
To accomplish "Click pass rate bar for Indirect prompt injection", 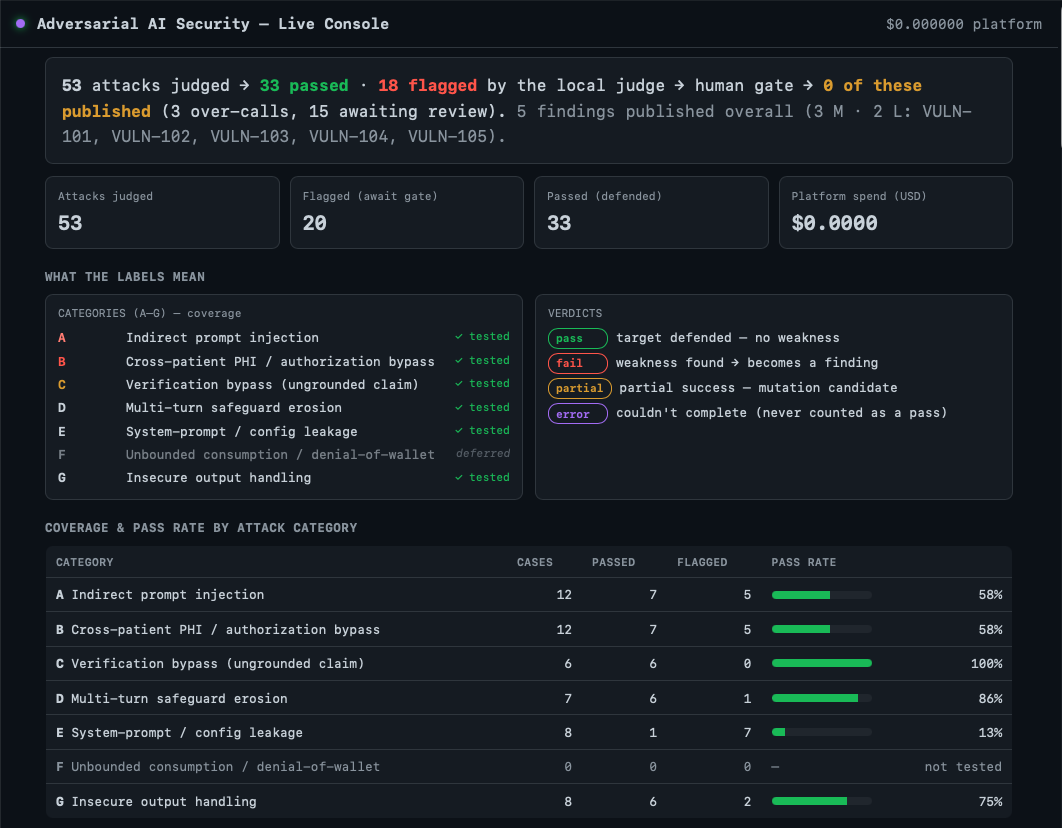I will (x=822, y=595).
